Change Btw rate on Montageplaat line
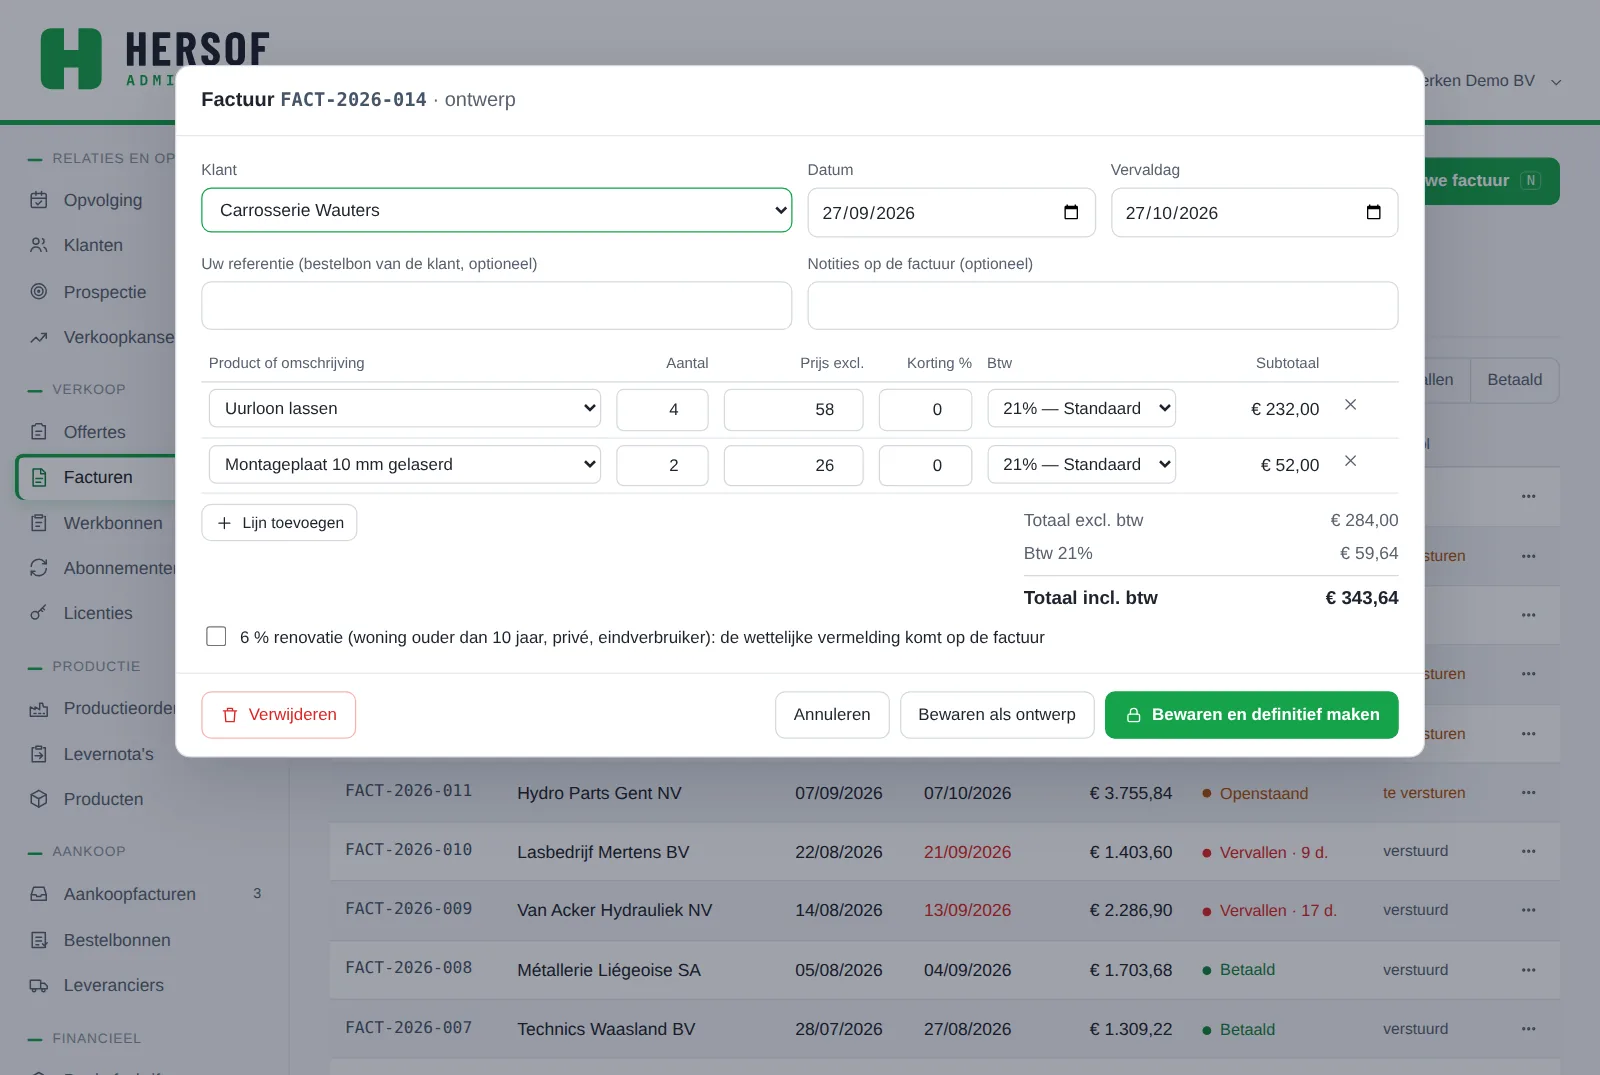 point(1081,464)
